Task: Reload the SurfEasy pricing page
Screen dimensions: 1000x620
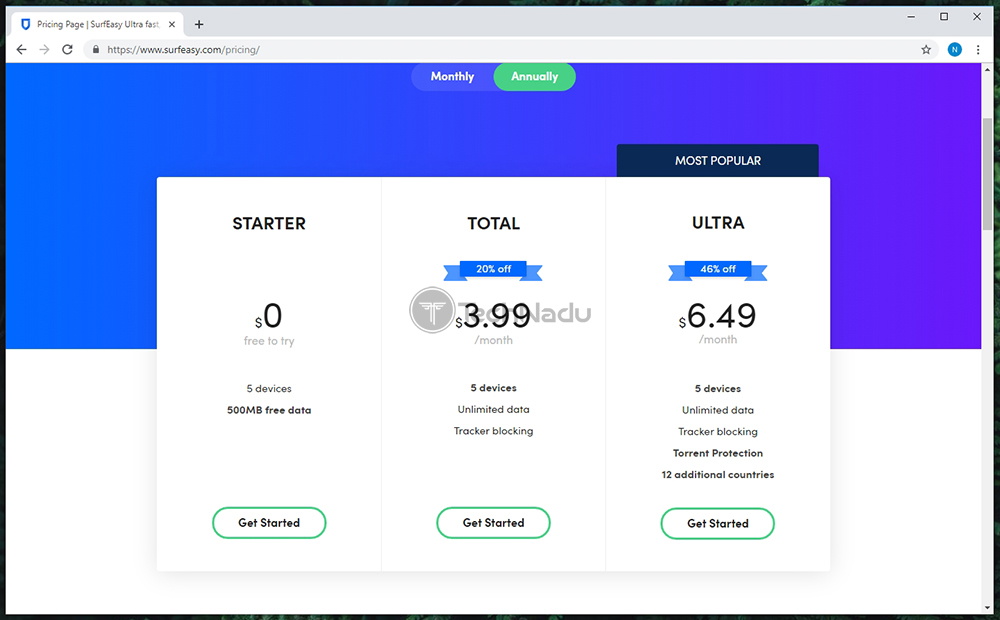Action: tap(67, 50)
